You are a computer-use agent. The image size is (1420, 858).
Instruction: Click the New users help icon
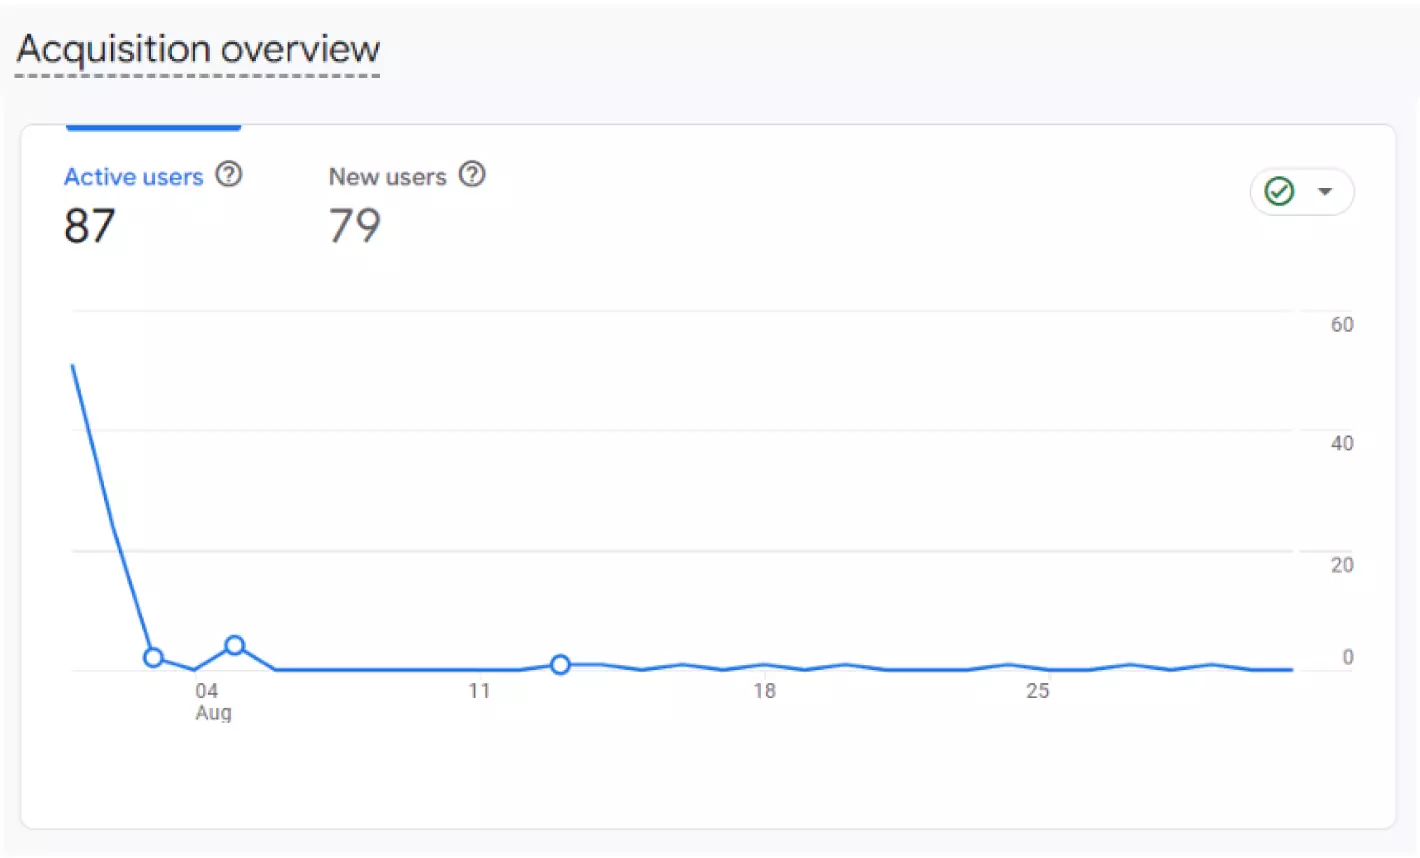(472, 175)
